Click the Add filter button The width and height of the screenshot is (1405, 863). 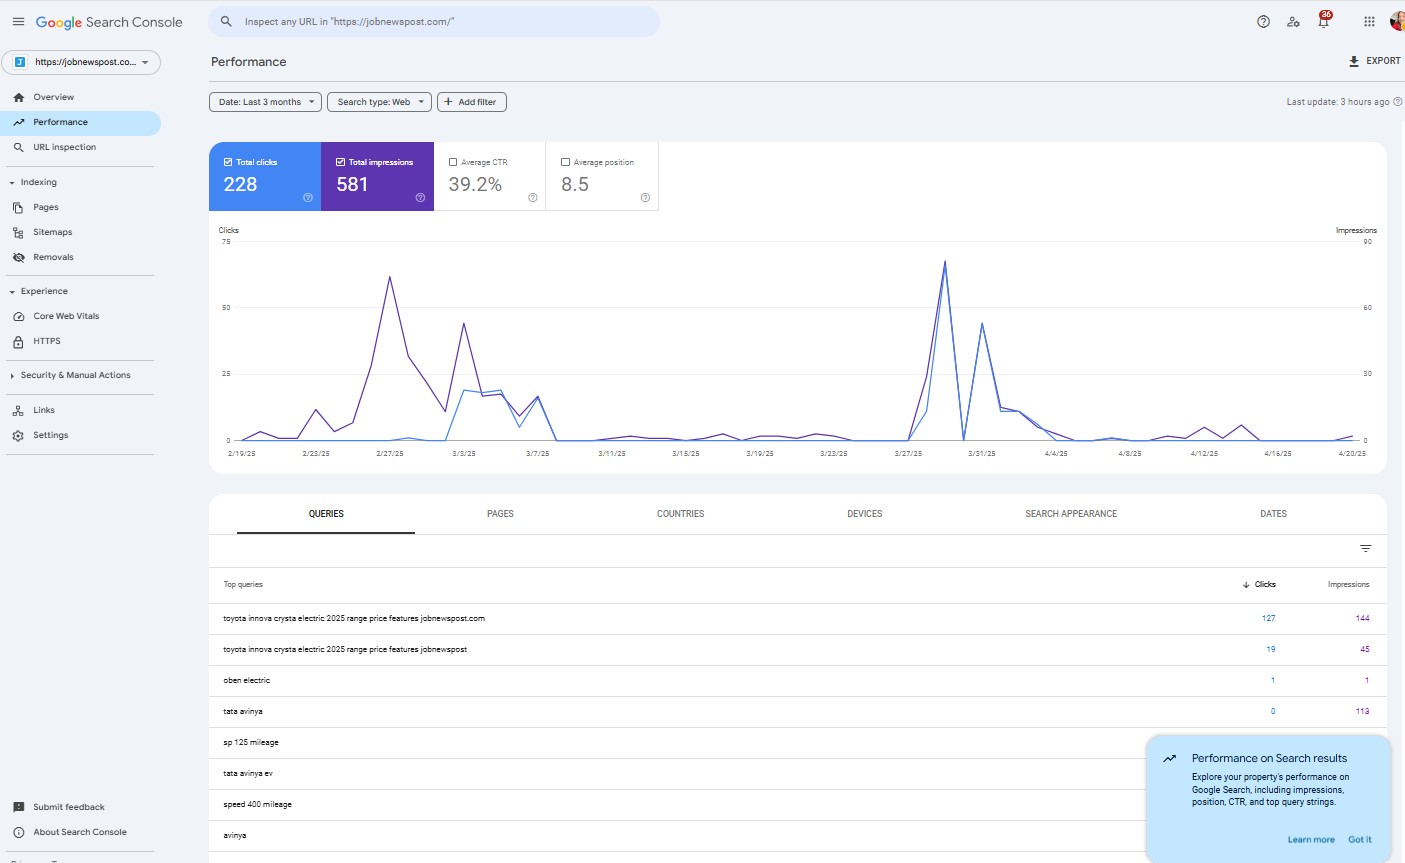[x=472, y=102]
